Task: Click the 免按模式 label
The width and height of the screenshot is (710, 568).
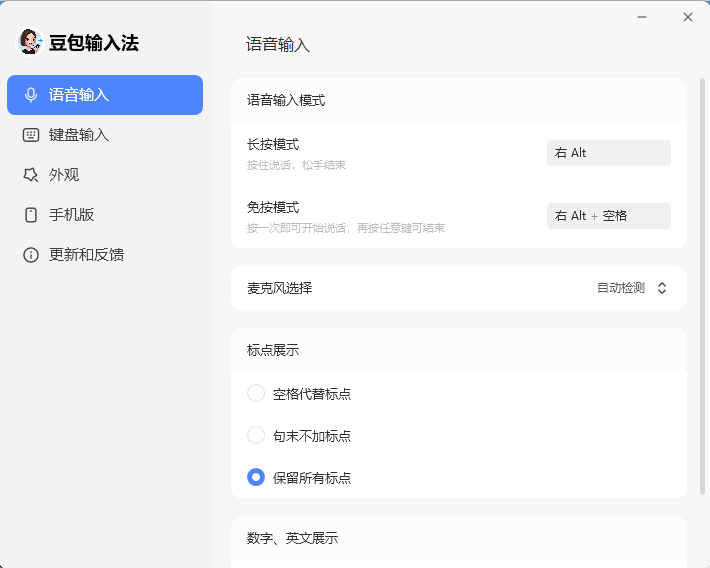Action: [x=273, y=207]
